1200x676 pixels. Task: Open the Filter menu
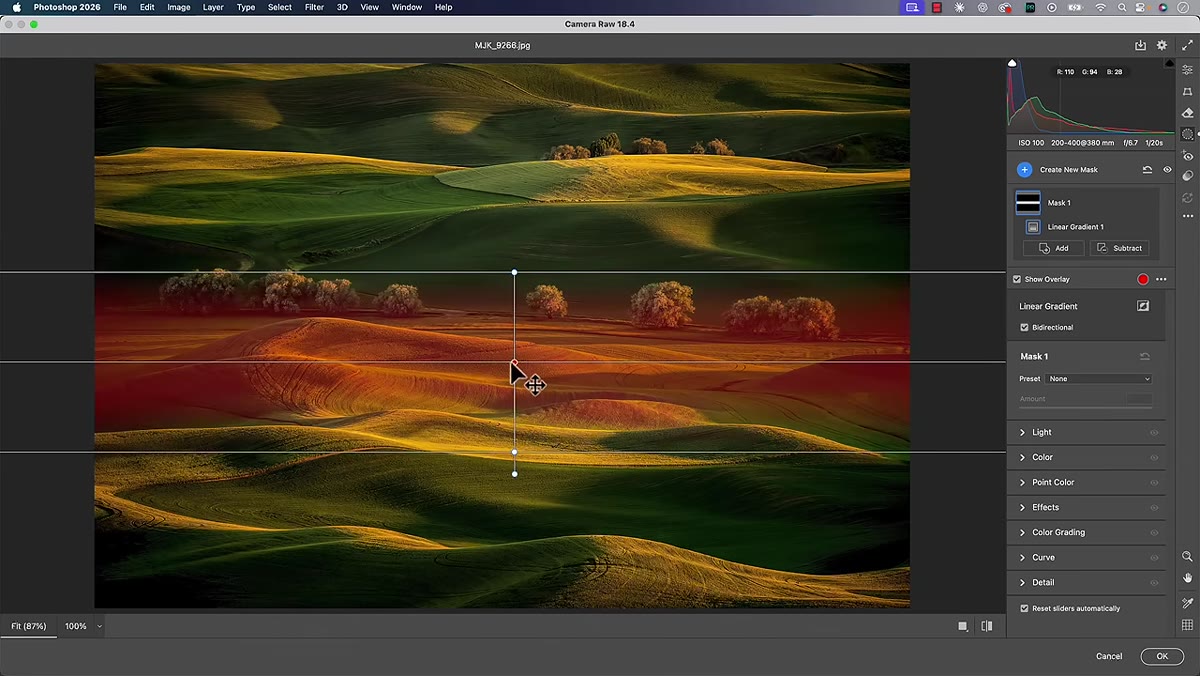[314, 7]
